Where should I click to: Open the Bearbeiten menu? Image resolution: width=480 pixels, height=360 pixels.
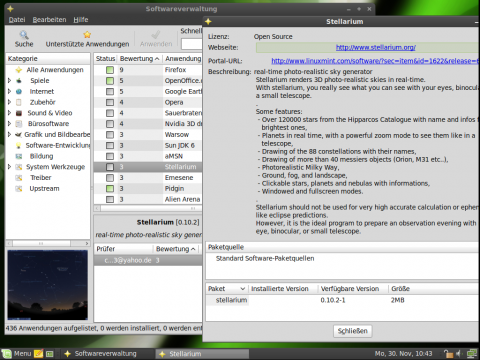pos(49,20)
